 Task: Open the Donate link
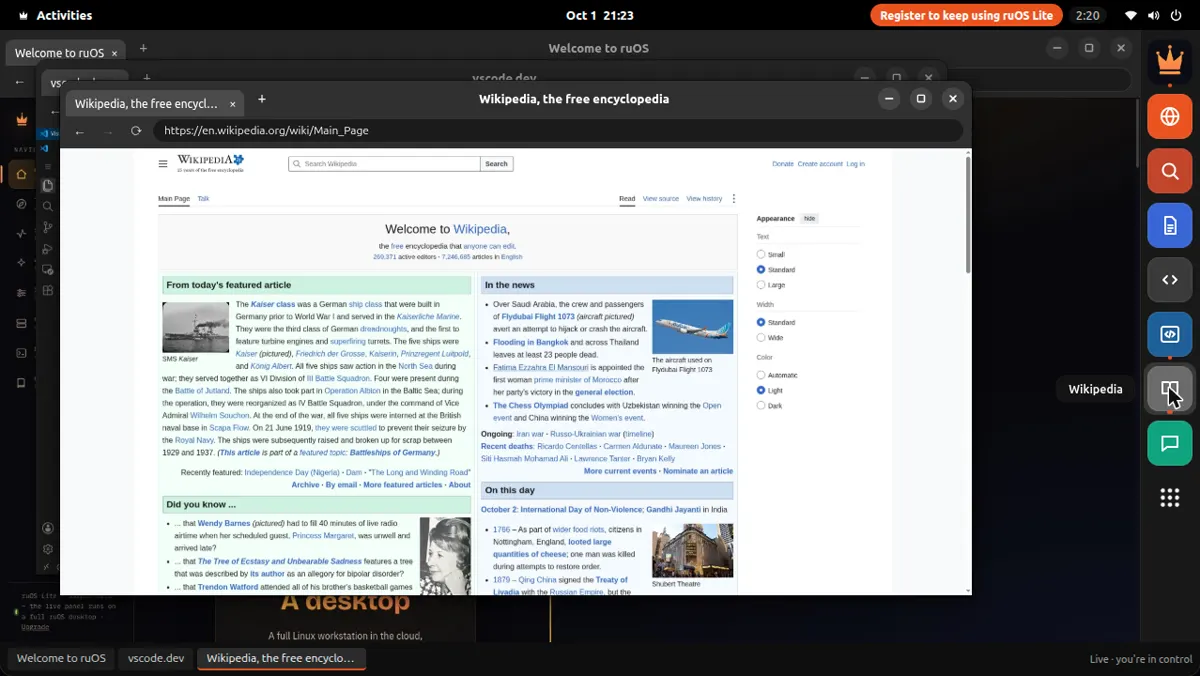783,164
